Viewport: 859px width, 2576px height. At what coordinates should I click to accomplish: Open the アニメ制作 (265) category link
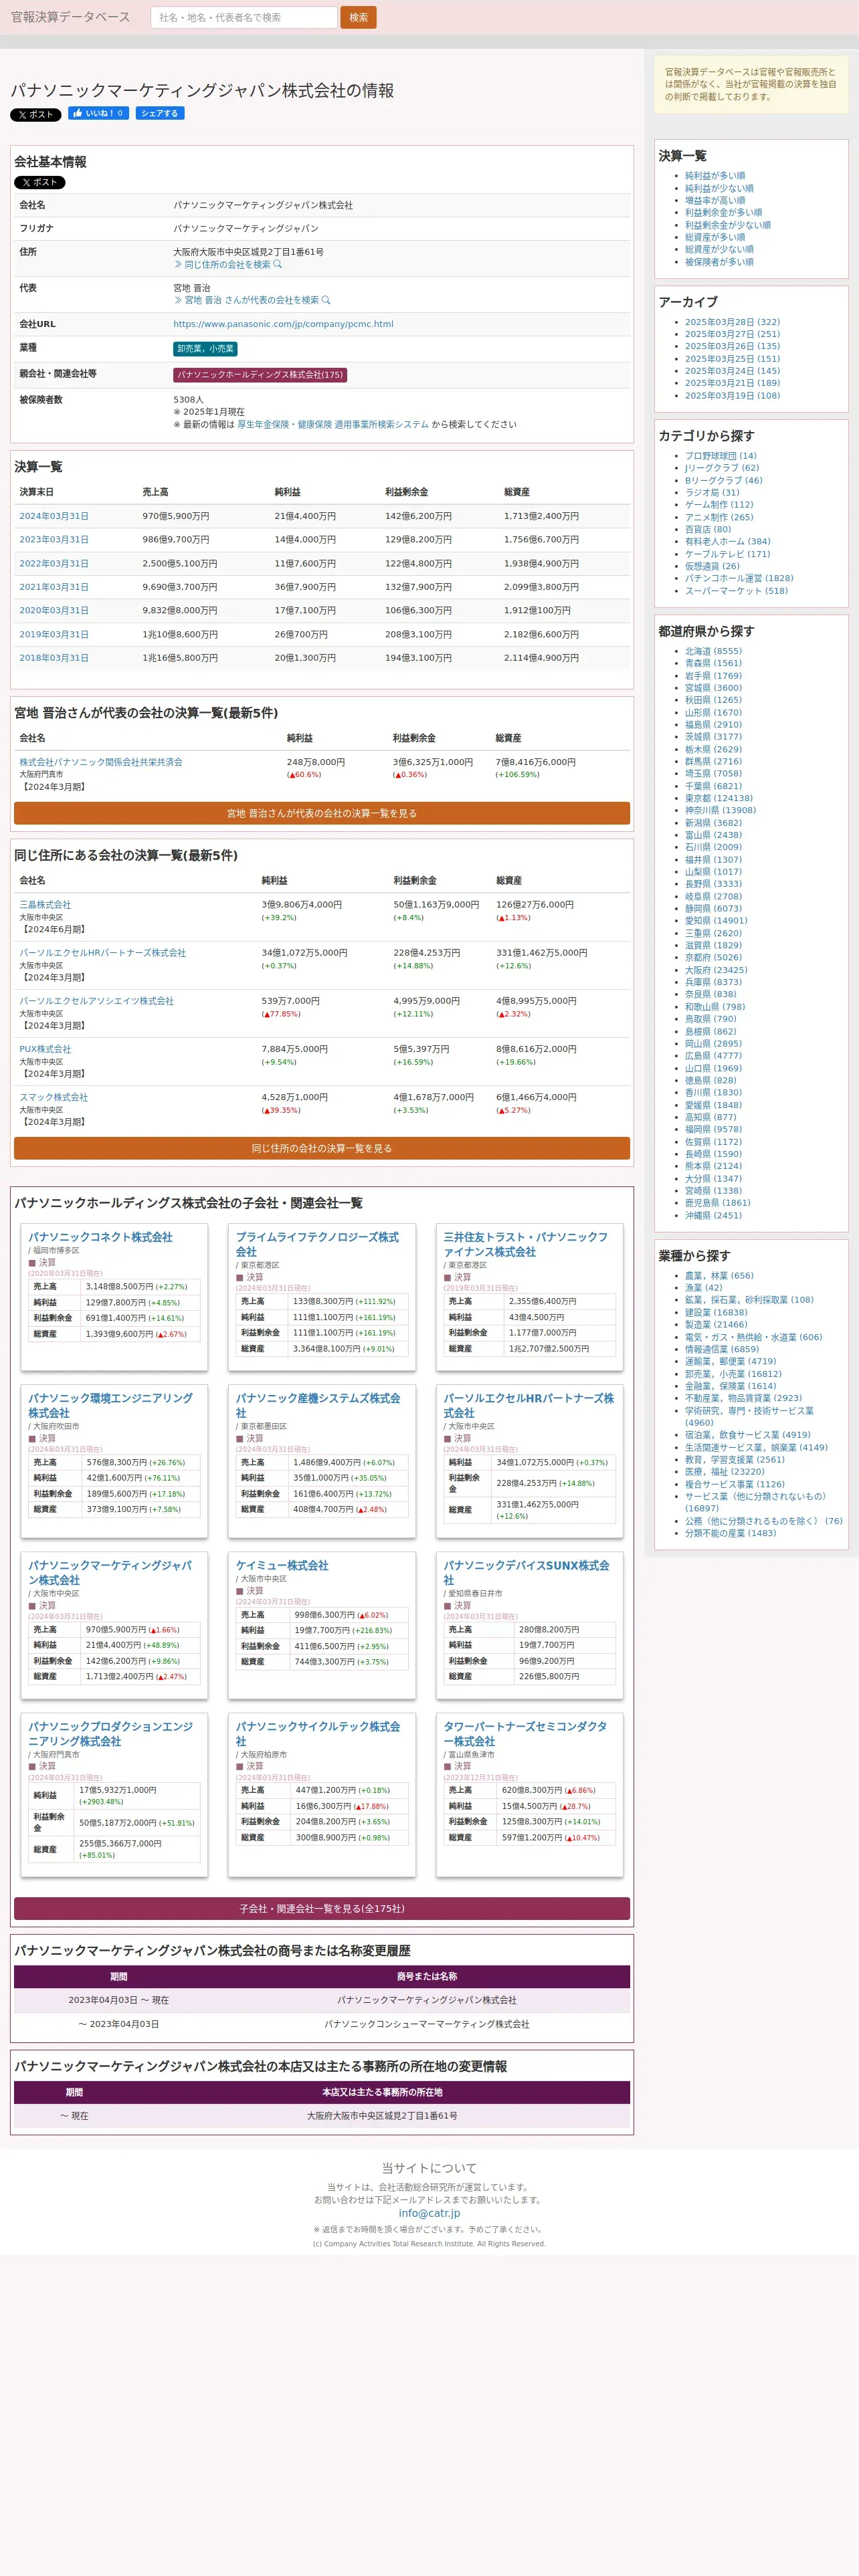pyautogui.click(x=719, y=517)
